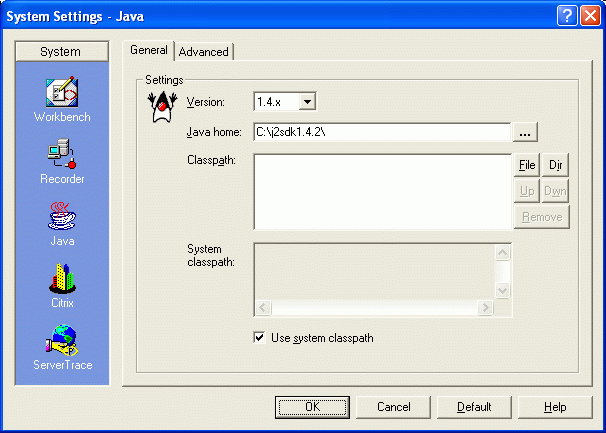The height and width of the screenshot is (433, 606).
Task: Toggle Use system classpath checkbox
Action: 260,338
